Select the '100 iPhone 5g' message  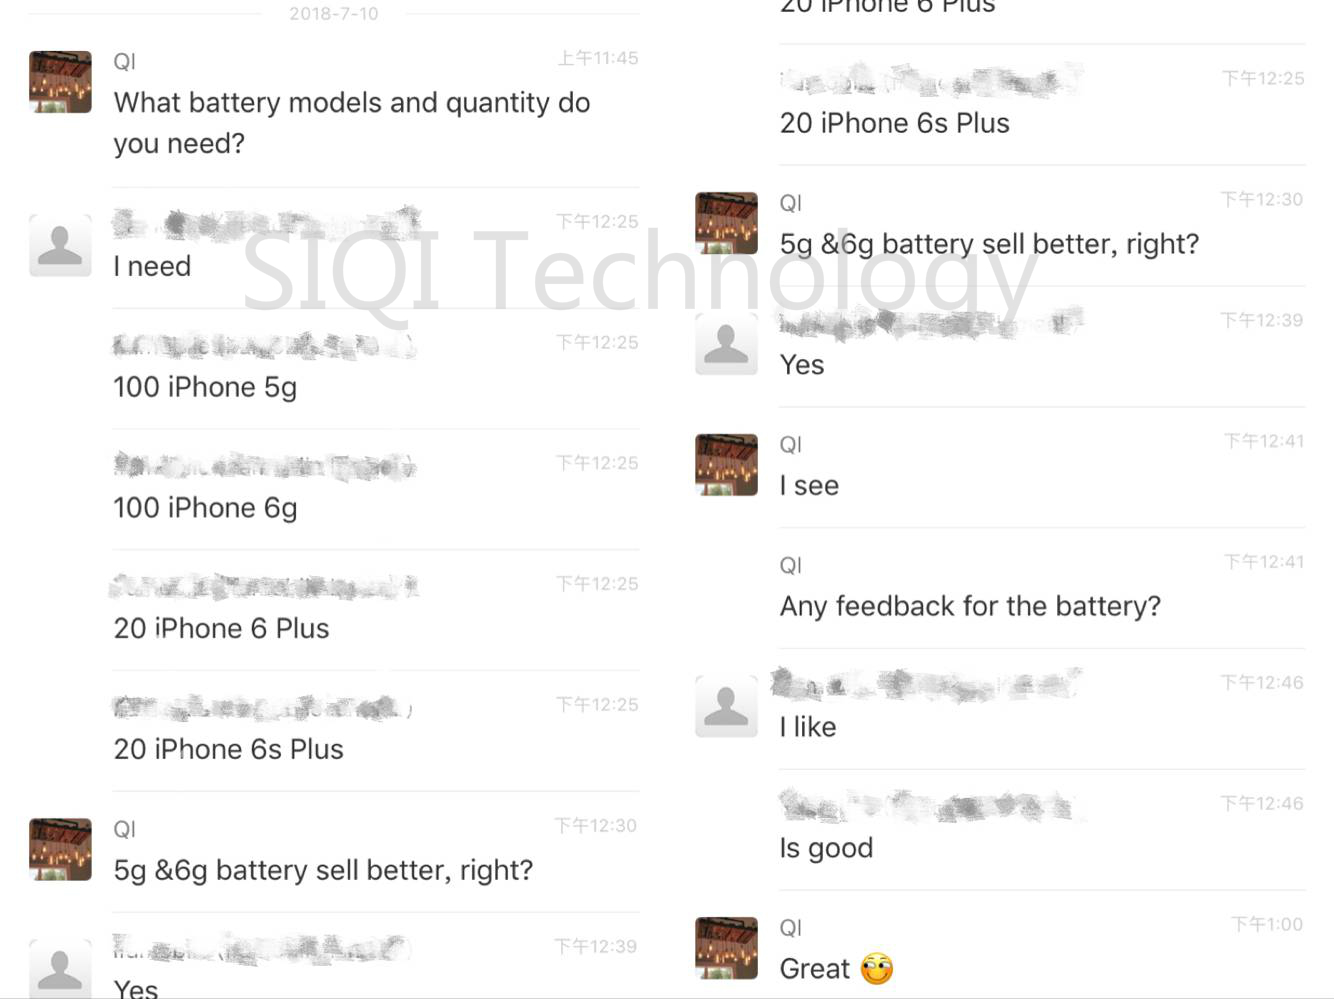point(205,387)
